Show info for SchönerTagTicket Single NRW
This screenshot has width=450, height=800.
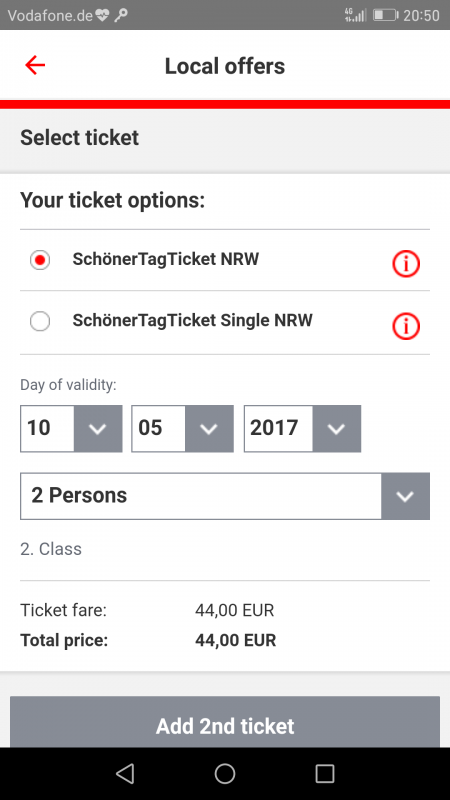406,326
